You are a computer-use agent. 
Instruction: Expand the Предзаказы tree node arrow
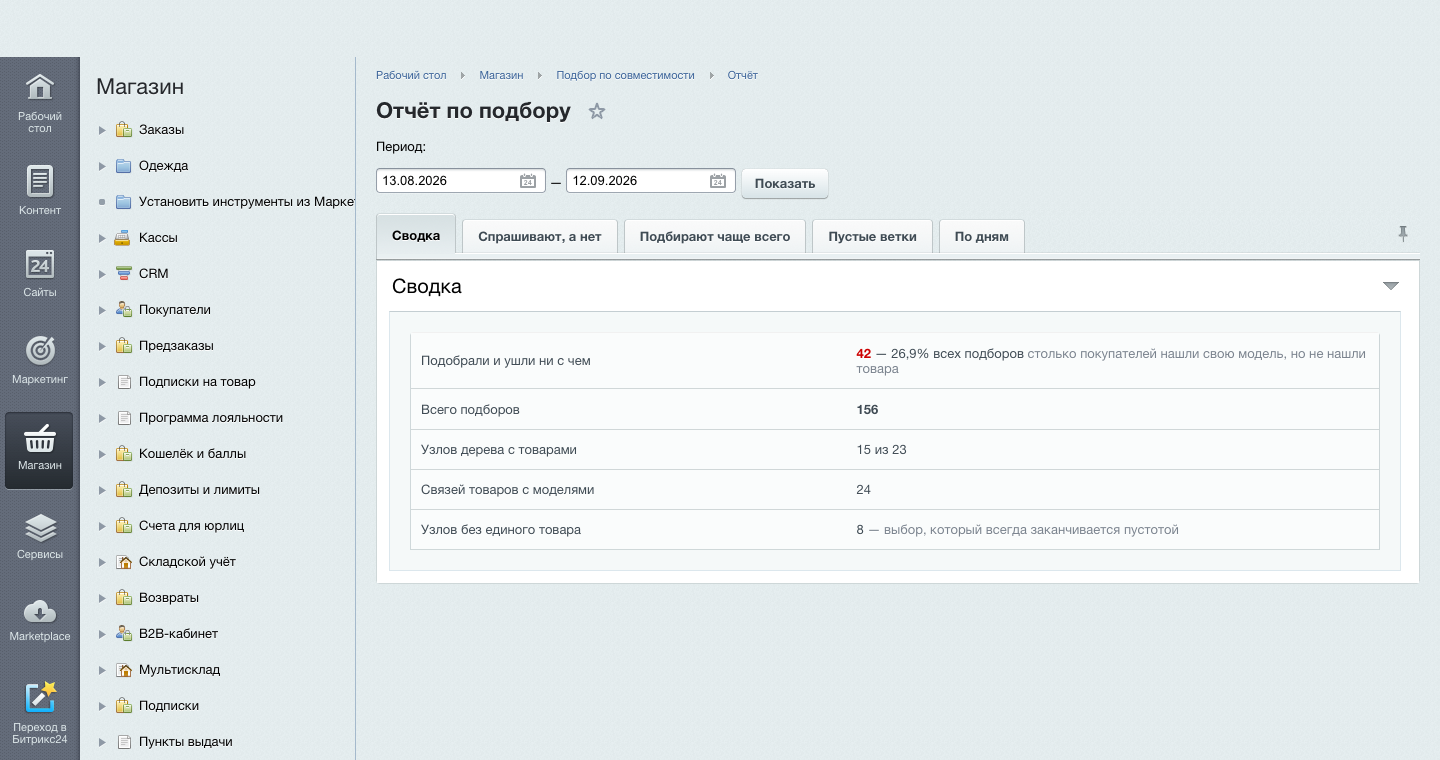click(x=102, y=346)
